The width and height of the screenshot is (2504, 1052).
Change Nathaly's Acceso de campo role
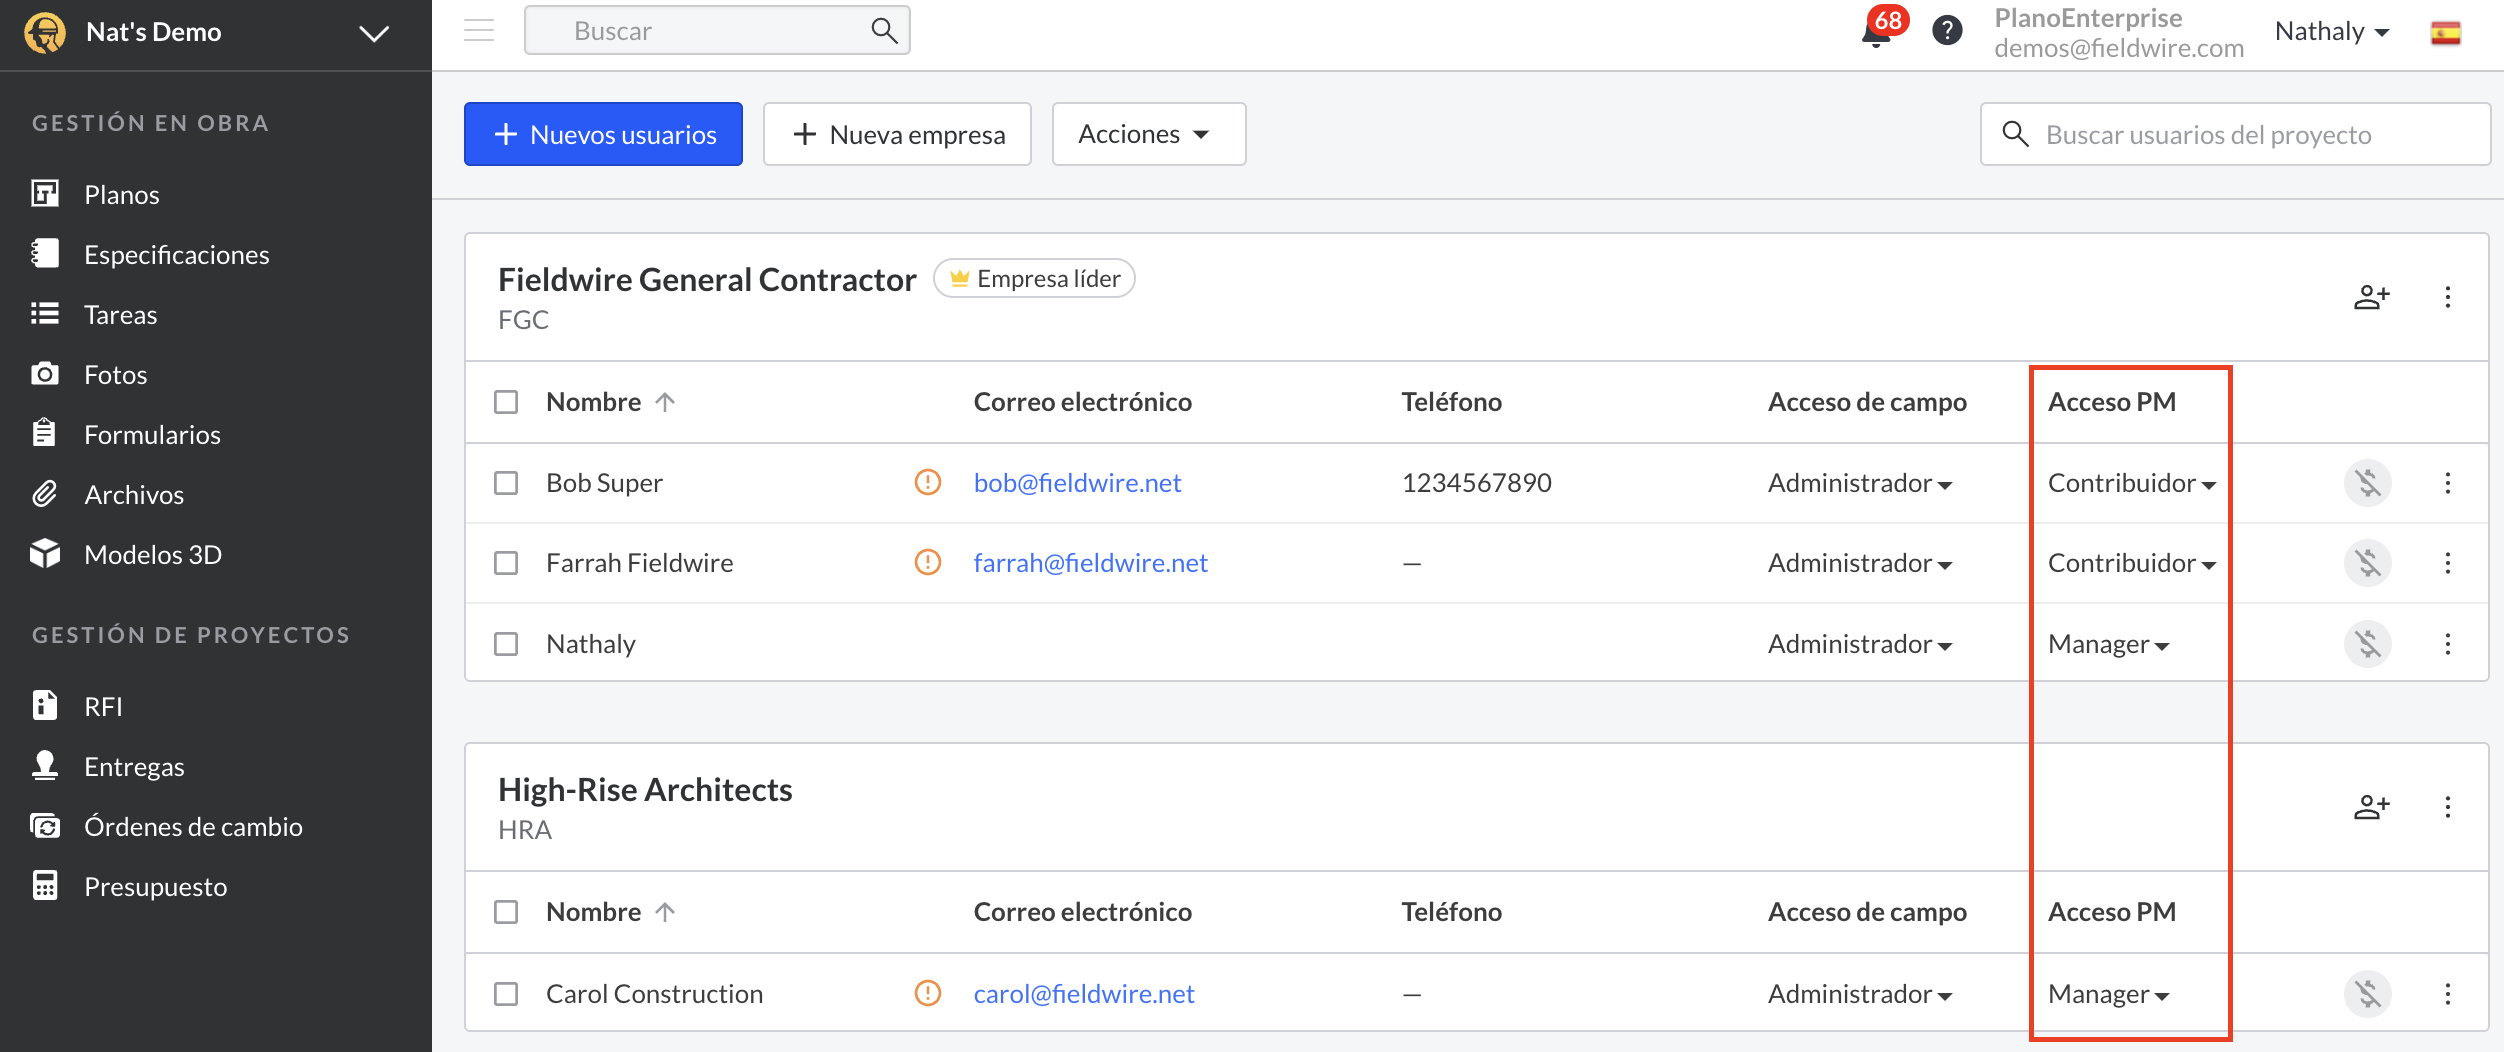pos(1860,644)
